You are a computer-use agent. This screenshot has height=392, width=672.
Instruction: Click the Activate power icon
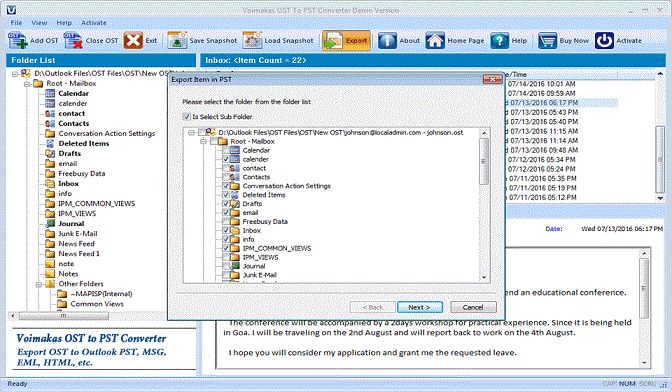coord(604,41)
